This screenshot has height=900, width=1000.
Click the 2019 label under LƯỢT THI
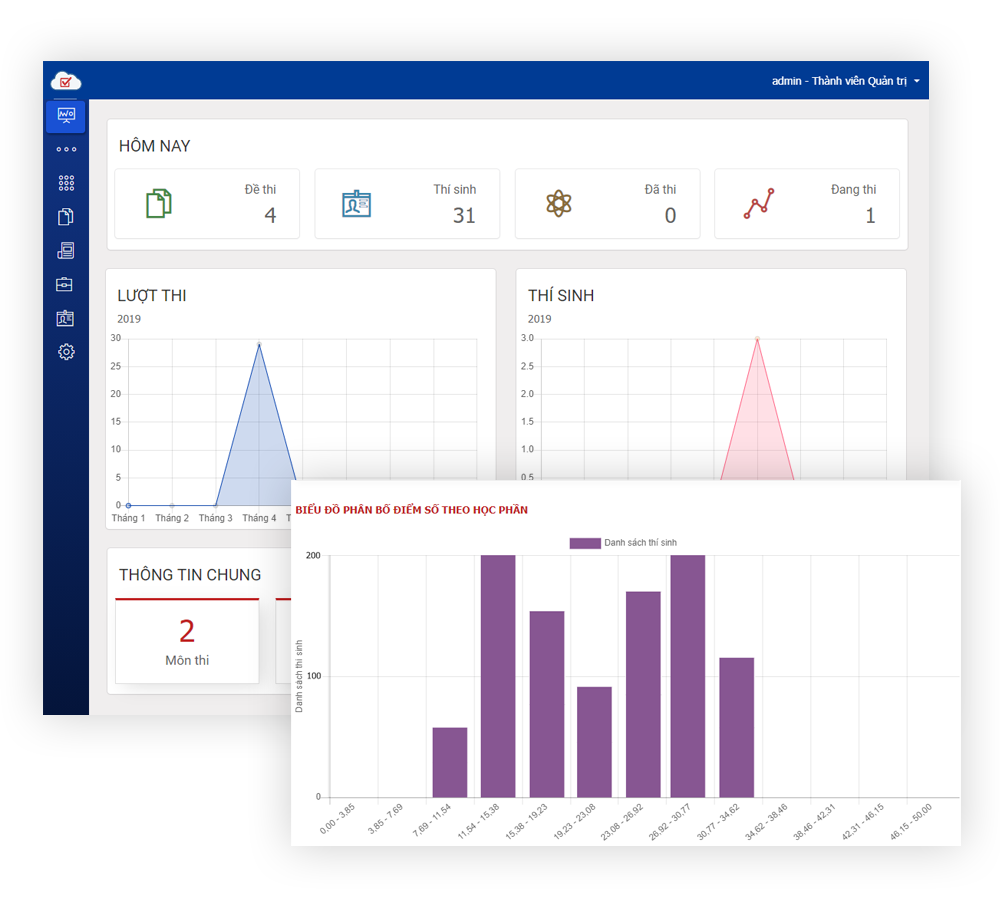coord(129,319)
